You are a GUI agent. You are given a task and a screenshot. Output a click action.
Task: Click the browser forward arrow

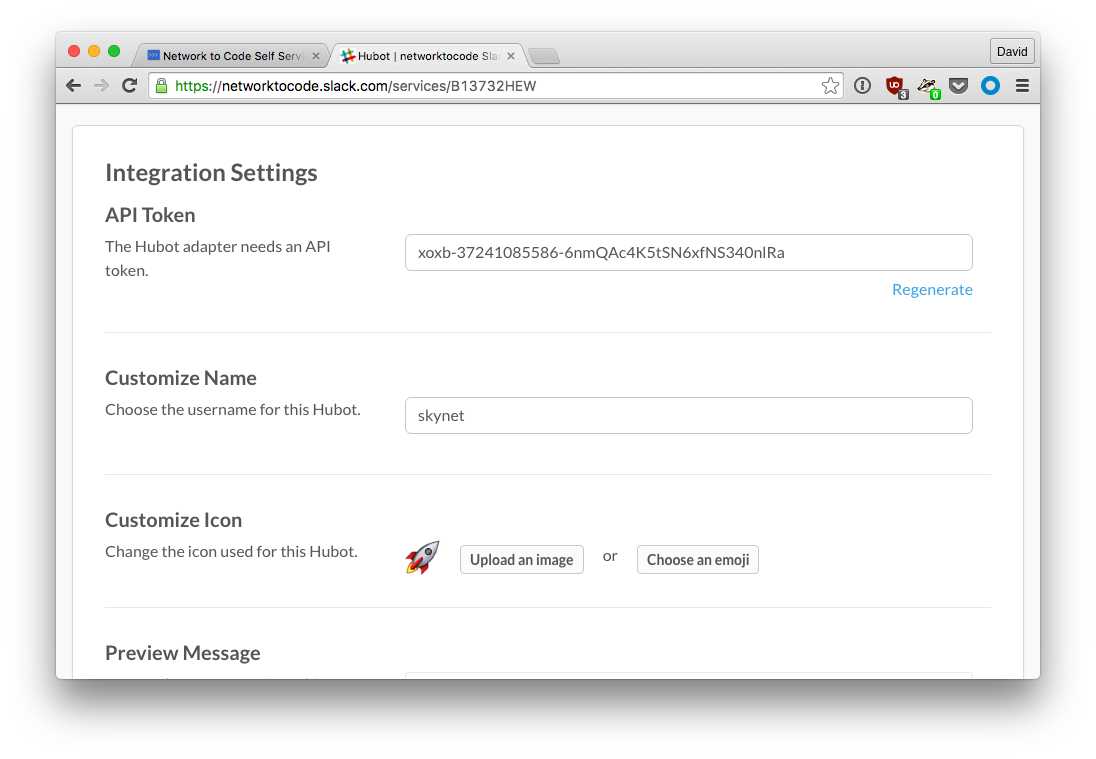(x=101, y=86)
